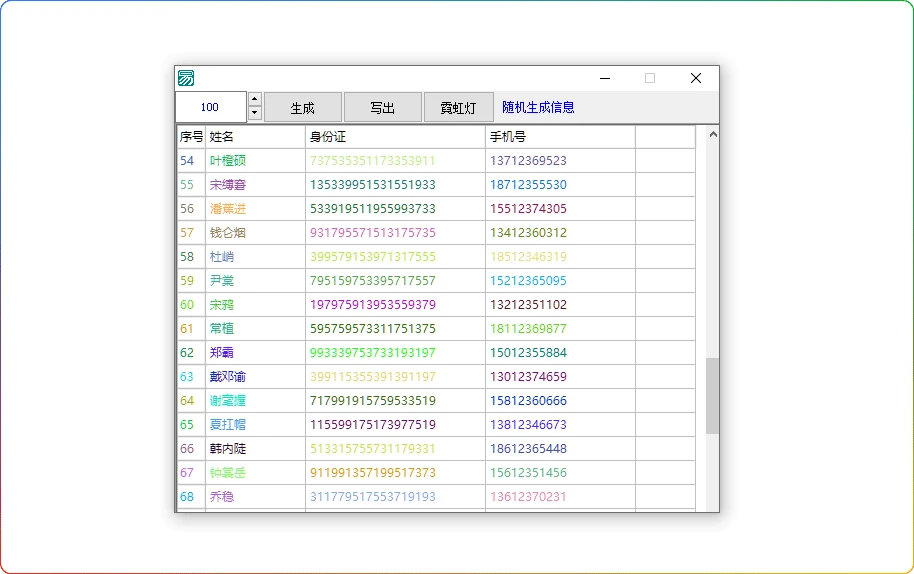Viewport: 914px width, 574px height.
Task: Select phone cell 13012374659
Action: click(x=560, y=376)
